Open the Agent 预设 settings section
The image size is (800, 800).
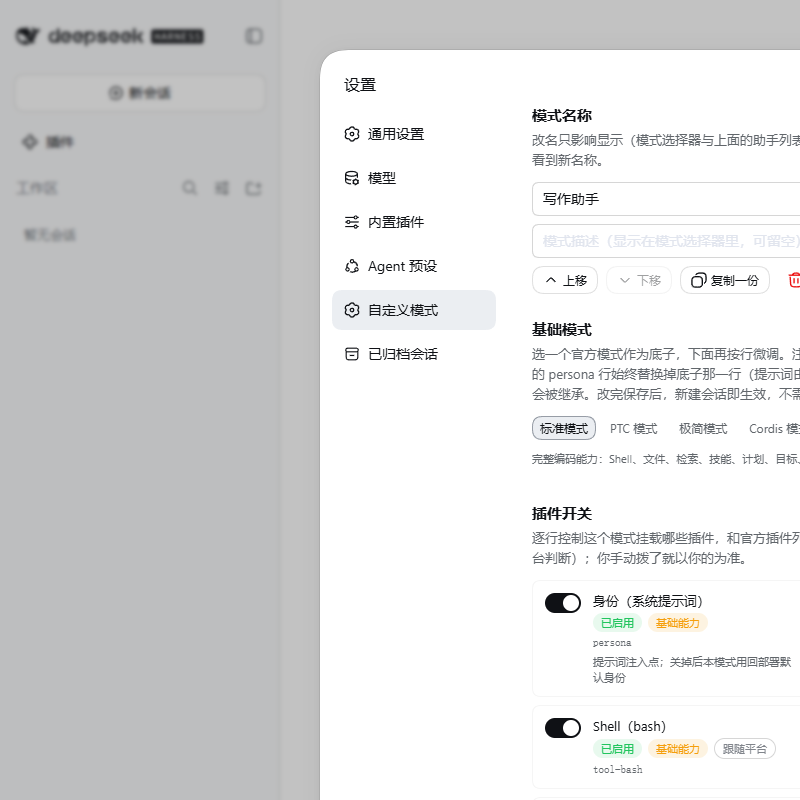pos(414,266)
